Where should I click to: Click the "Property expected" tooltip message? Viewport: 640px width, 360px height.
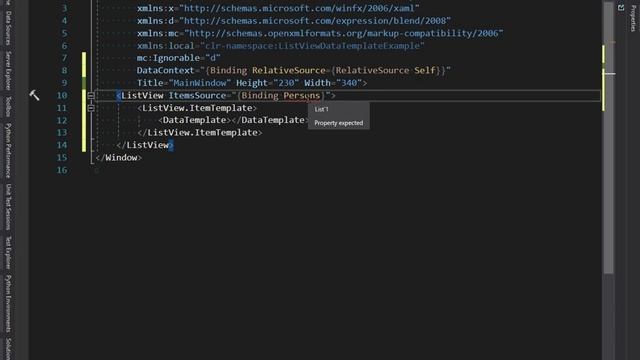[x=338, y=123]
